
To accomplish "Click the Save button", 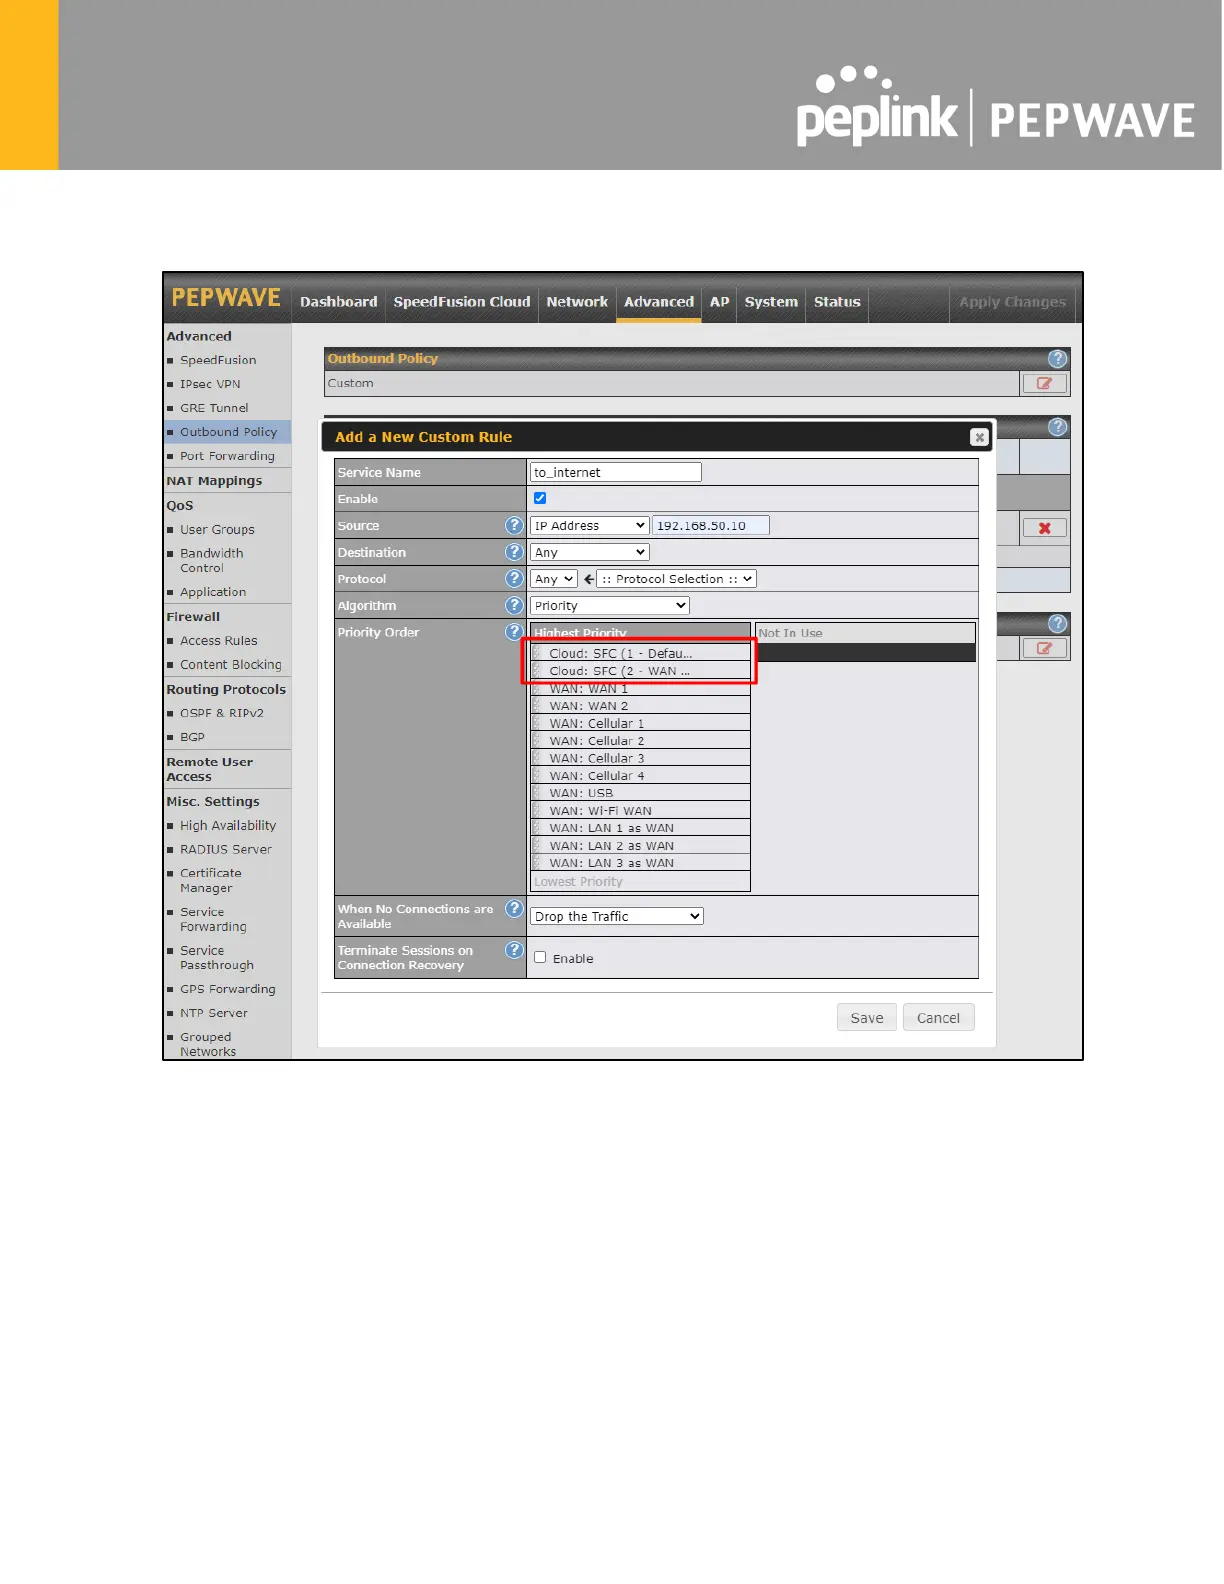I will pos(867,1018).
